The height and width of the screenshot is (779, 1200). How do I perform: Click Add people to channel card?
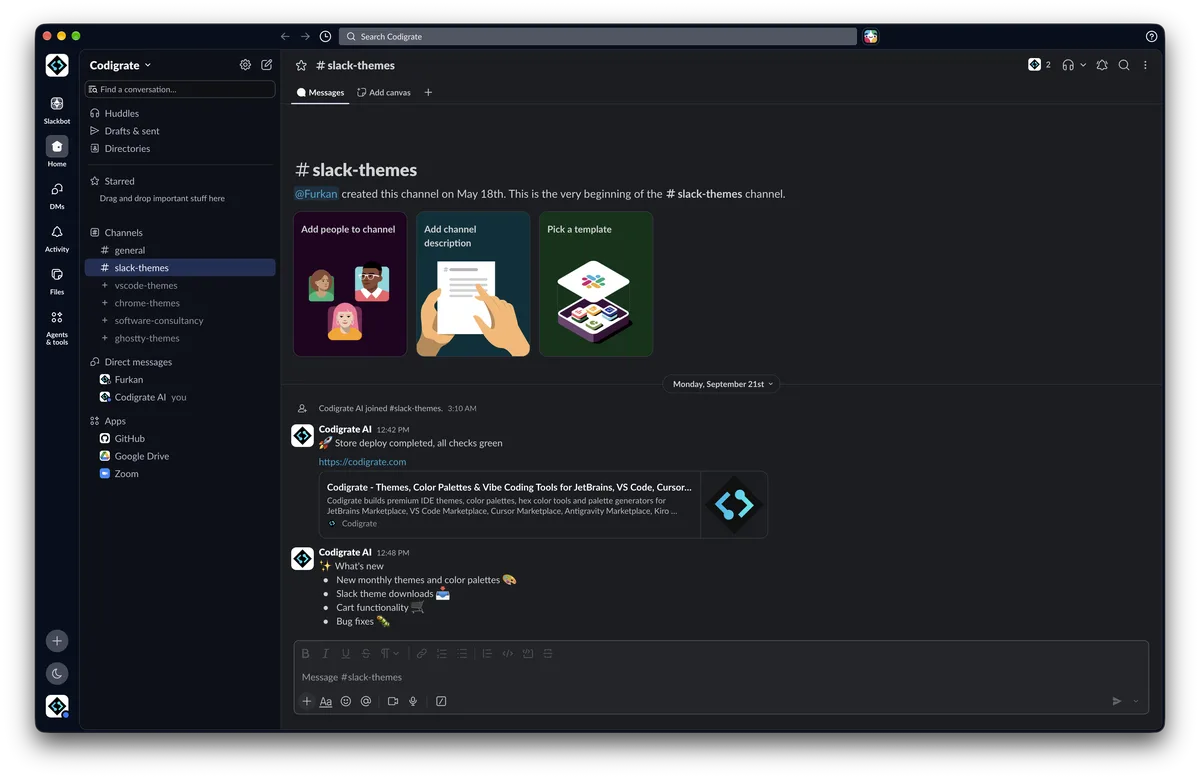pos(350,284)
